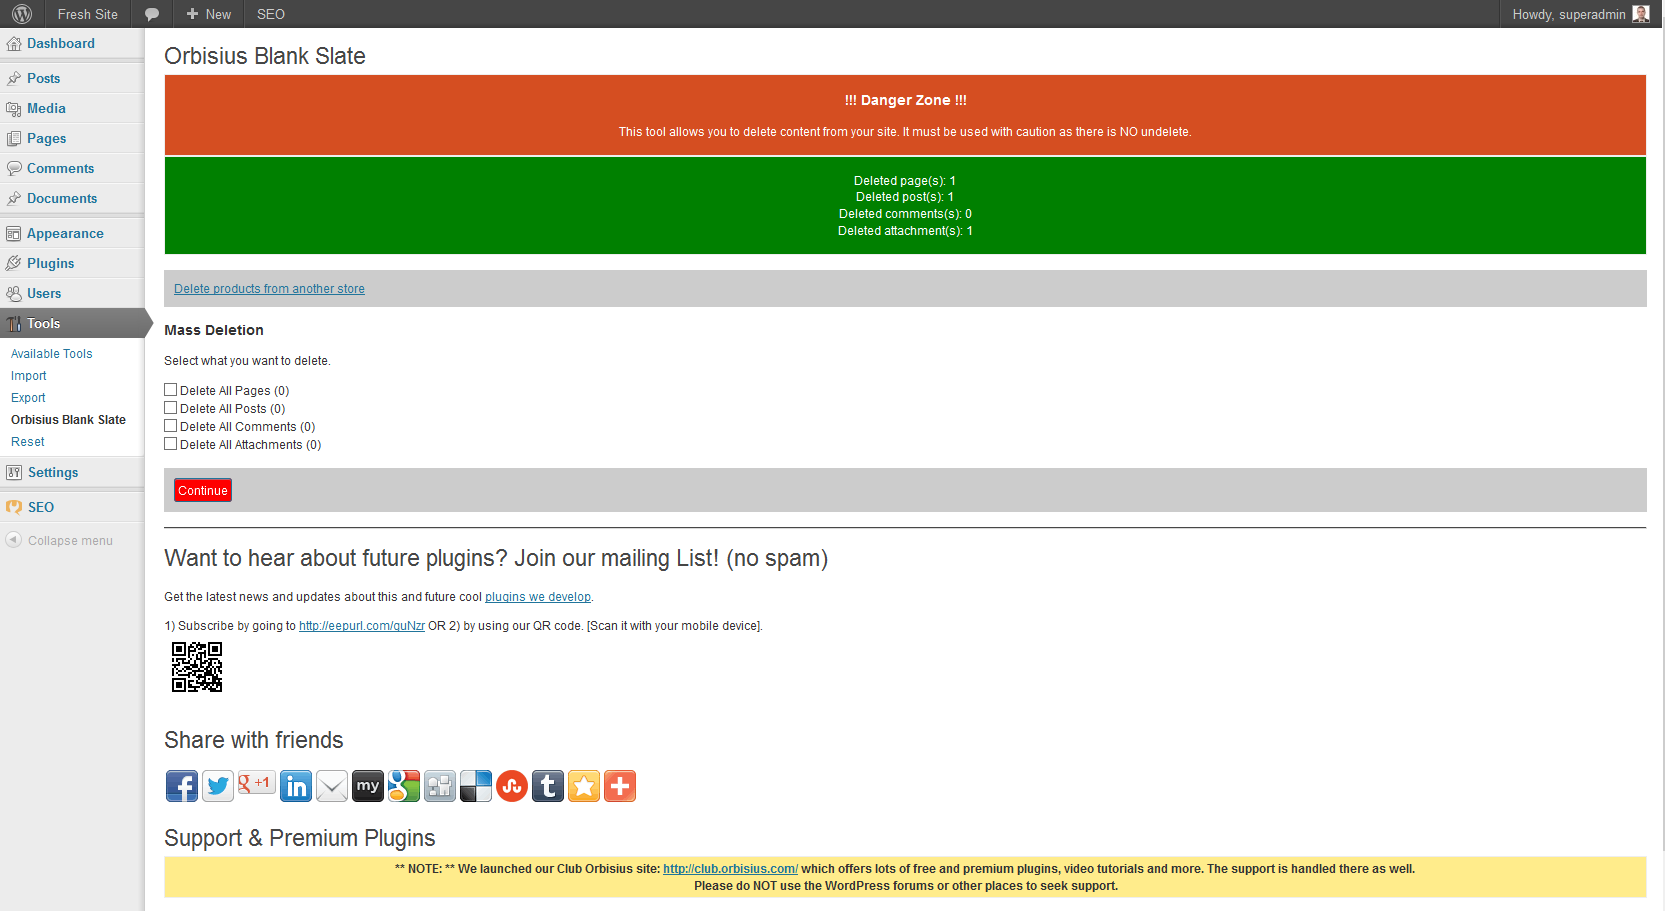Open Fresh Site menu in admin bar
Image resolution: width=1665 pixels, height=911 pixels.
click(88, 14)
